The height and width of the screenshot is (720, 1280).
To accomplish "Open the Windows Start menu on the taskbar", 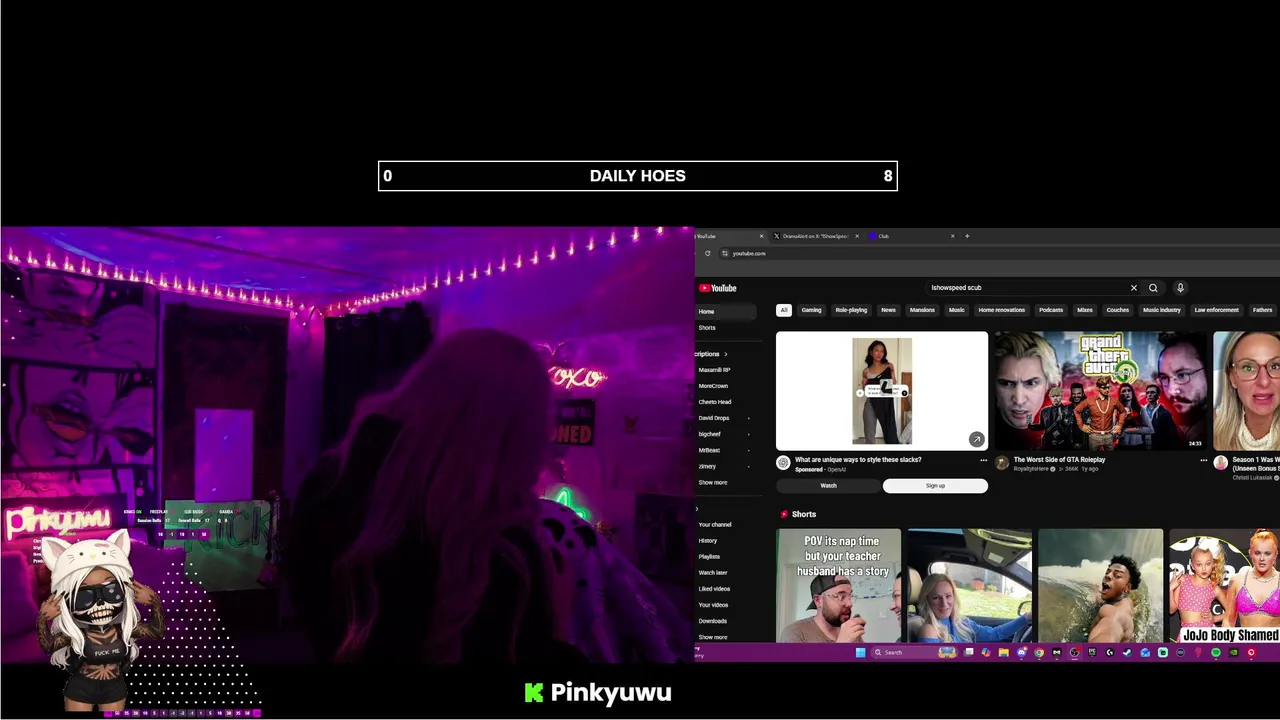I will coord(861,653).
